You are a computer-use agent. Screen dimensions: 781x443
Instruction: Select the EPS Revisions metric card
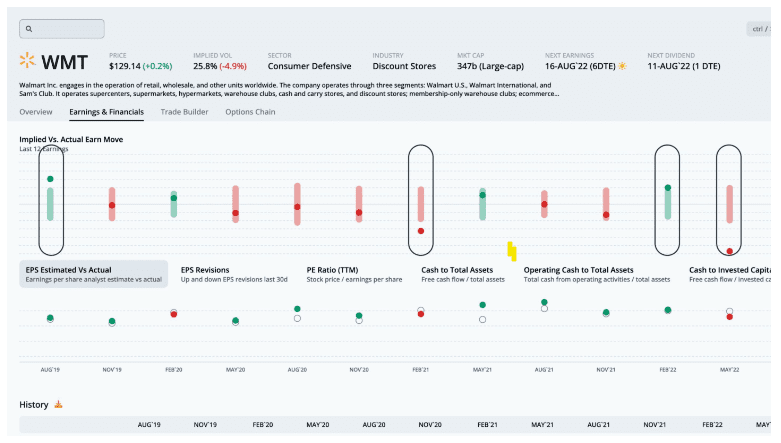(x=234, y=274)
